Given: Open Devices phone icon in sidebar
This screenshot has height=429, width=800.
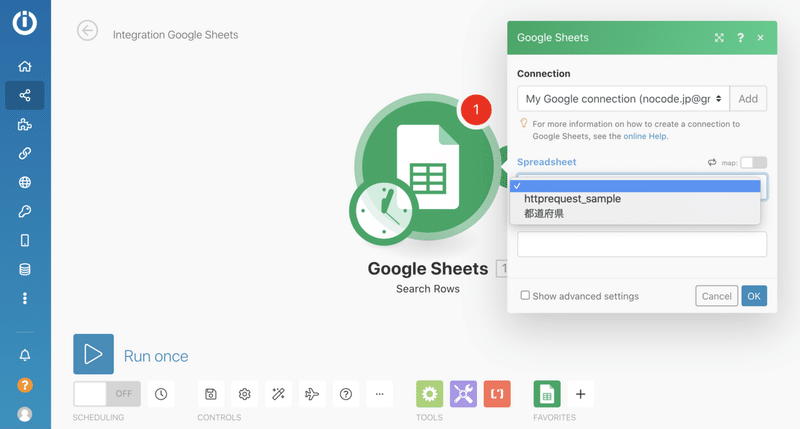Looking at the screenshot, I should [x=24, y=240].
